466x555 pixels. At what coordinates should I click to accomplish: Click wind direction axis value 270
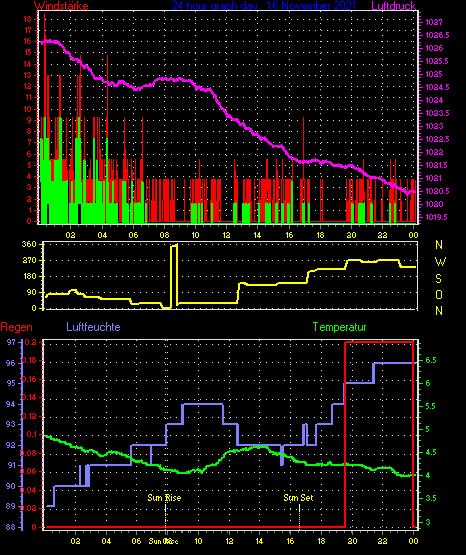coord(29,260)
